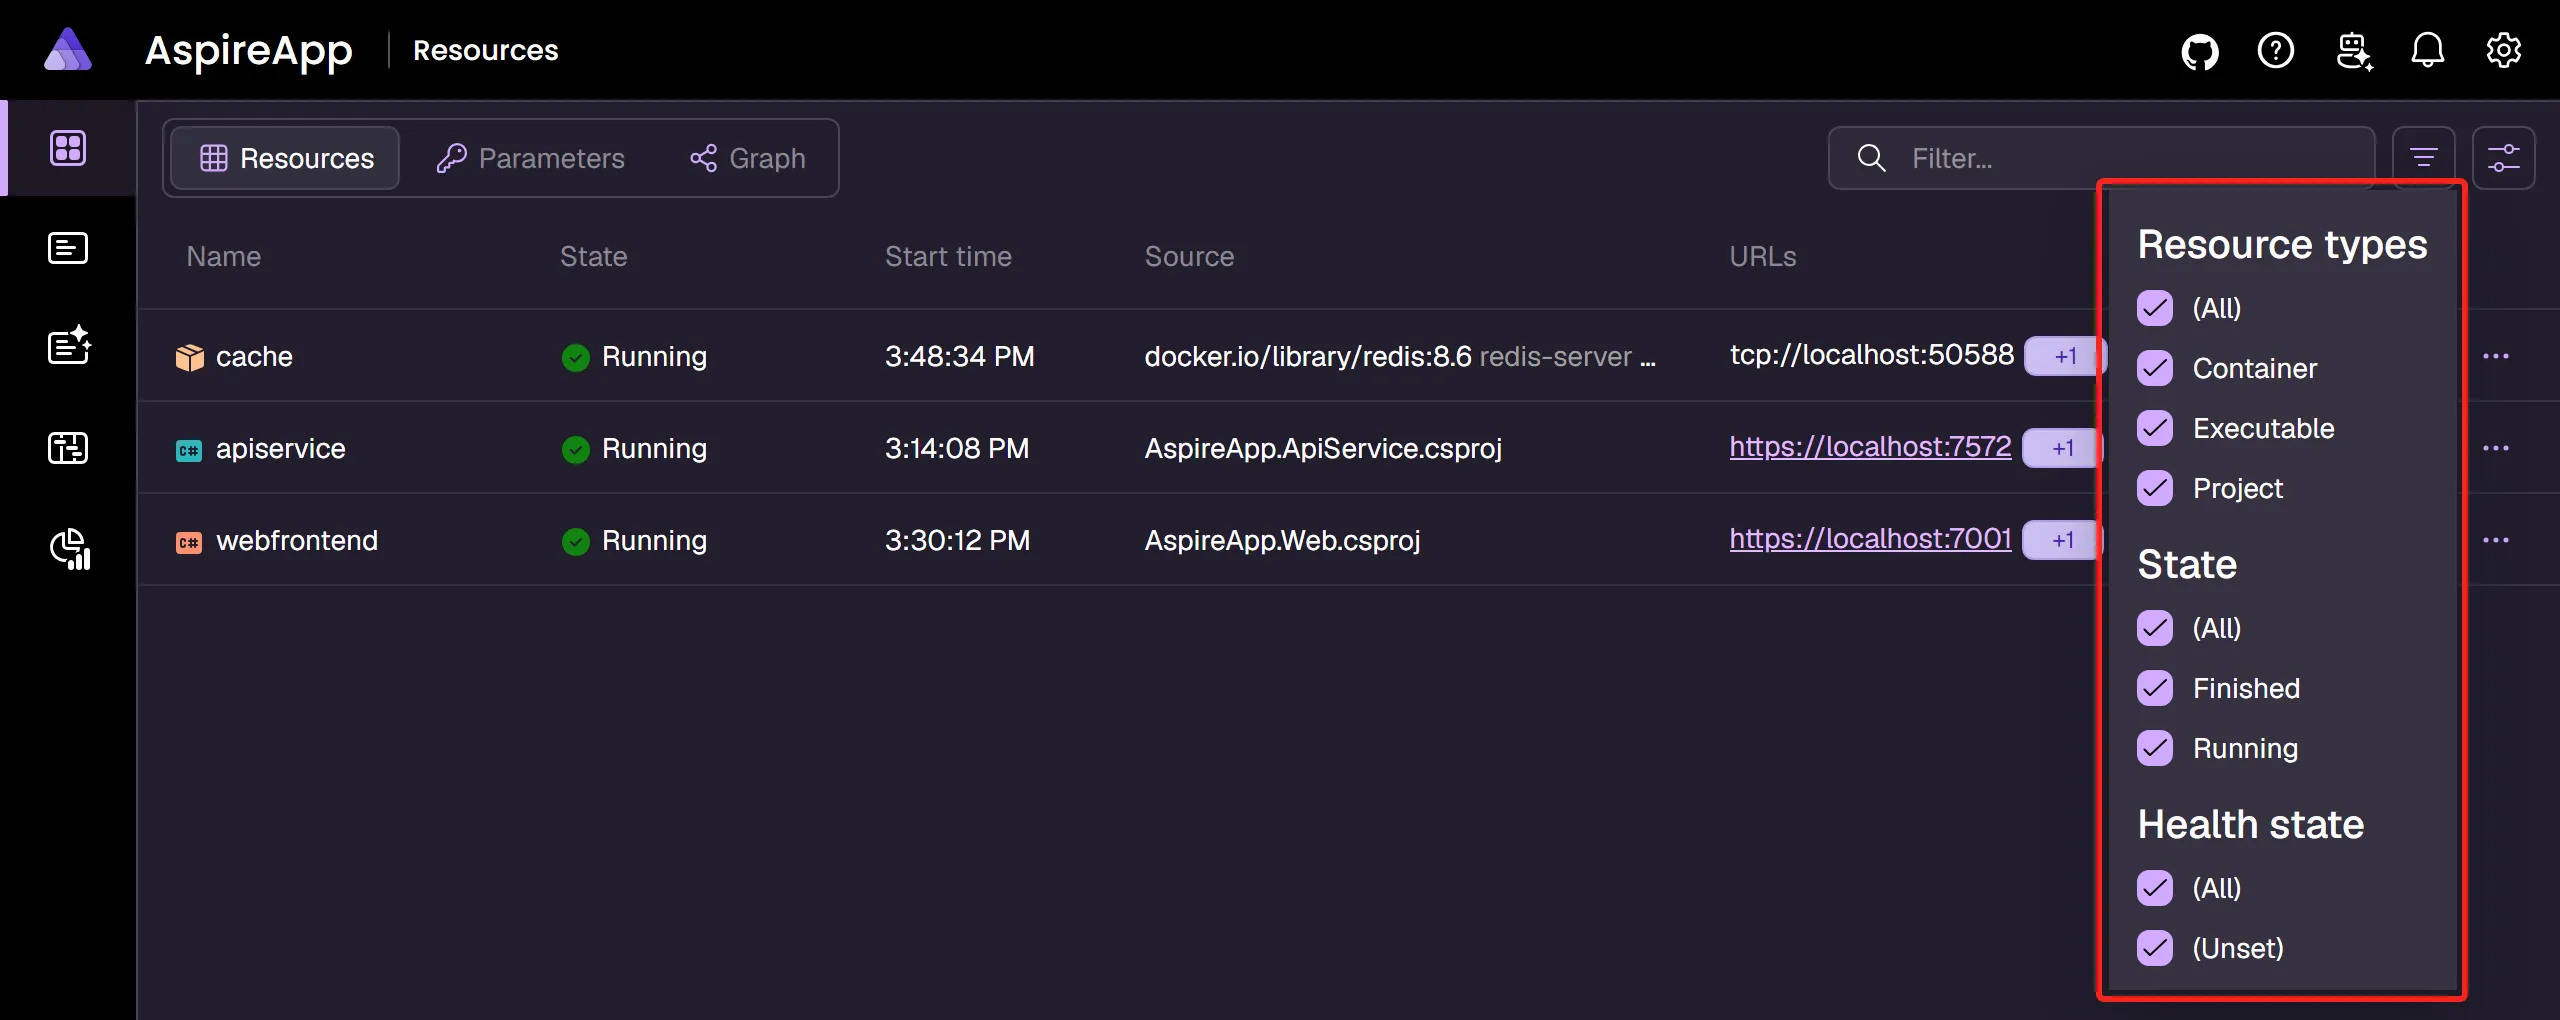2560x1020 pixels.
Task: Click the apiservice resource name
Action: (281, 449)
